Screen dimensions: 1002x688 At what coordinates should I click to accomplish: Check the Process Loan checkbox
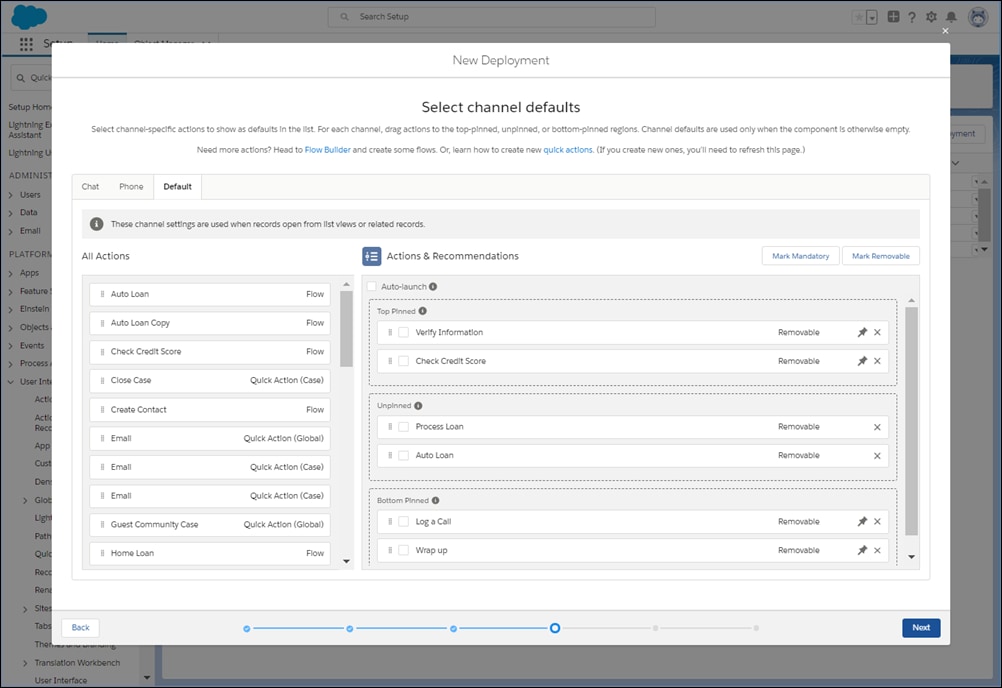coord(403,427)
